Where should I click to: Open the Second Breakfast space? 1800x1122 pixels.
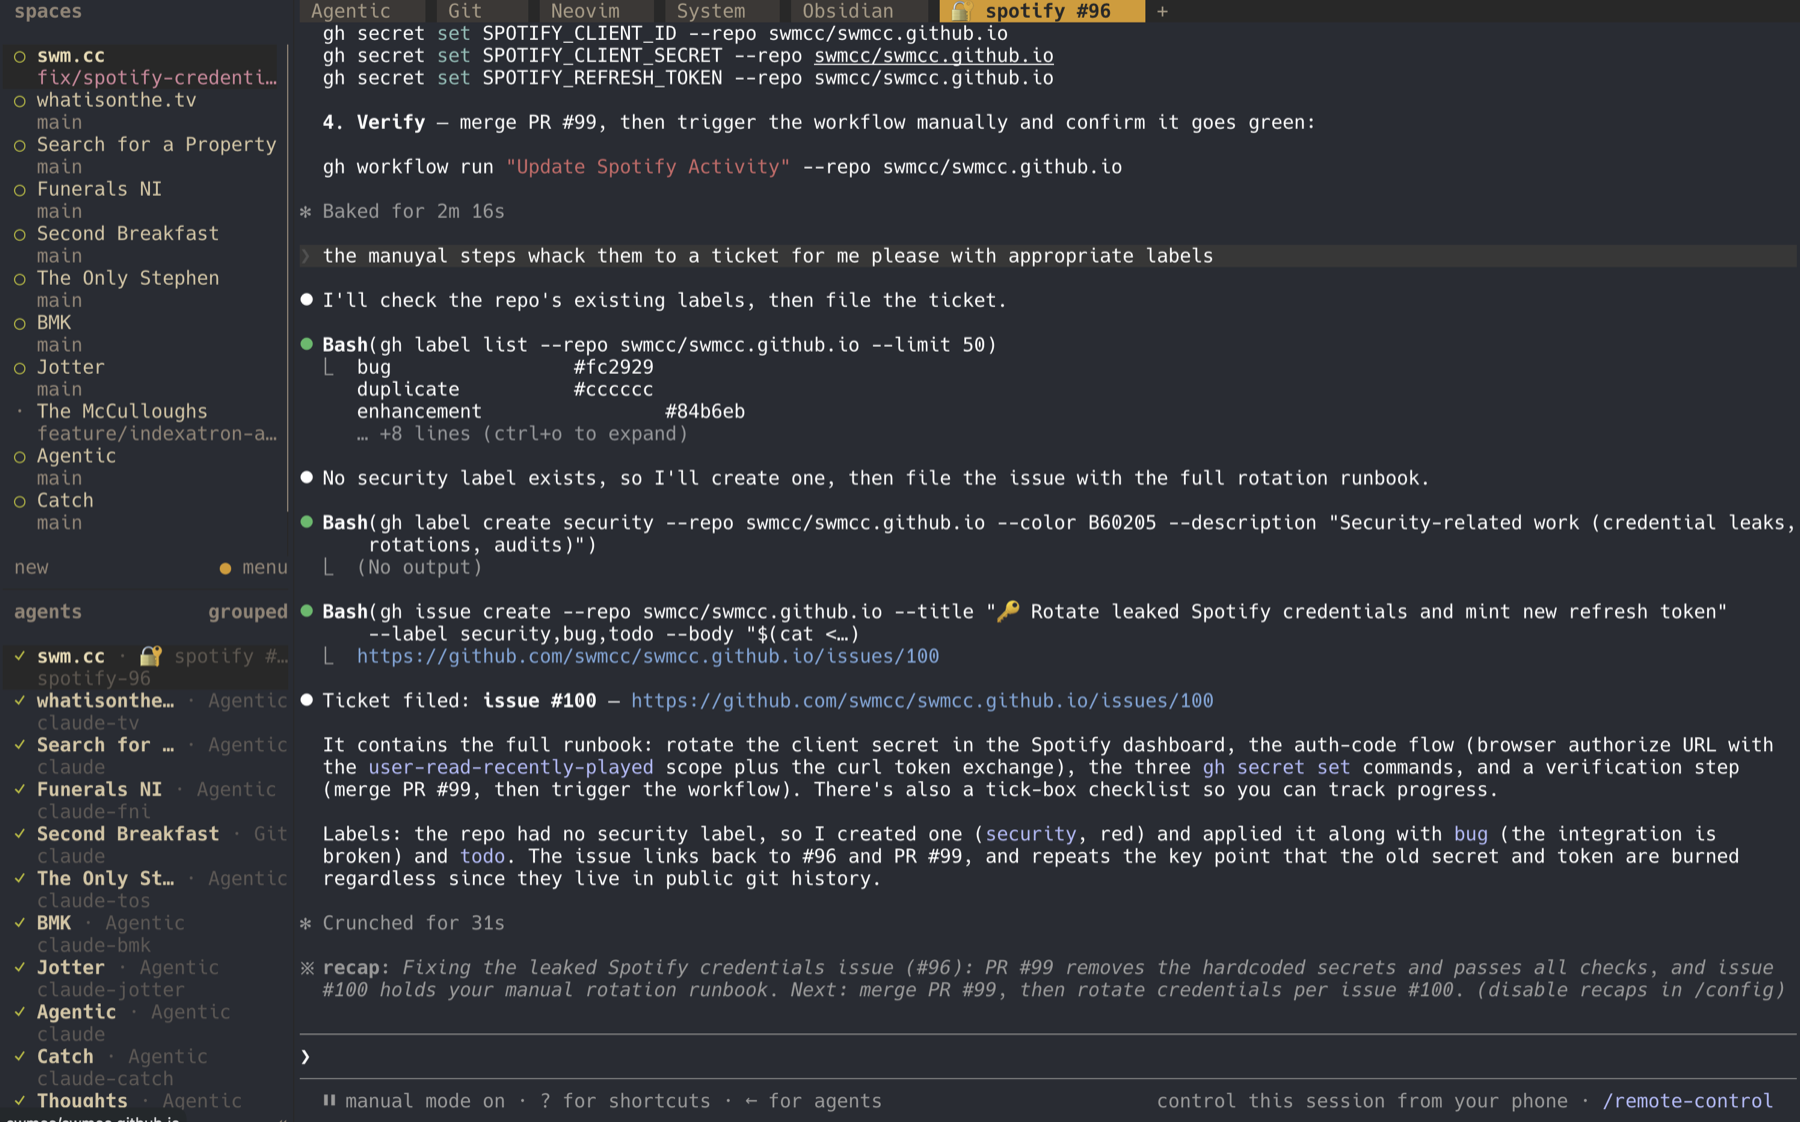click(145, 244)
